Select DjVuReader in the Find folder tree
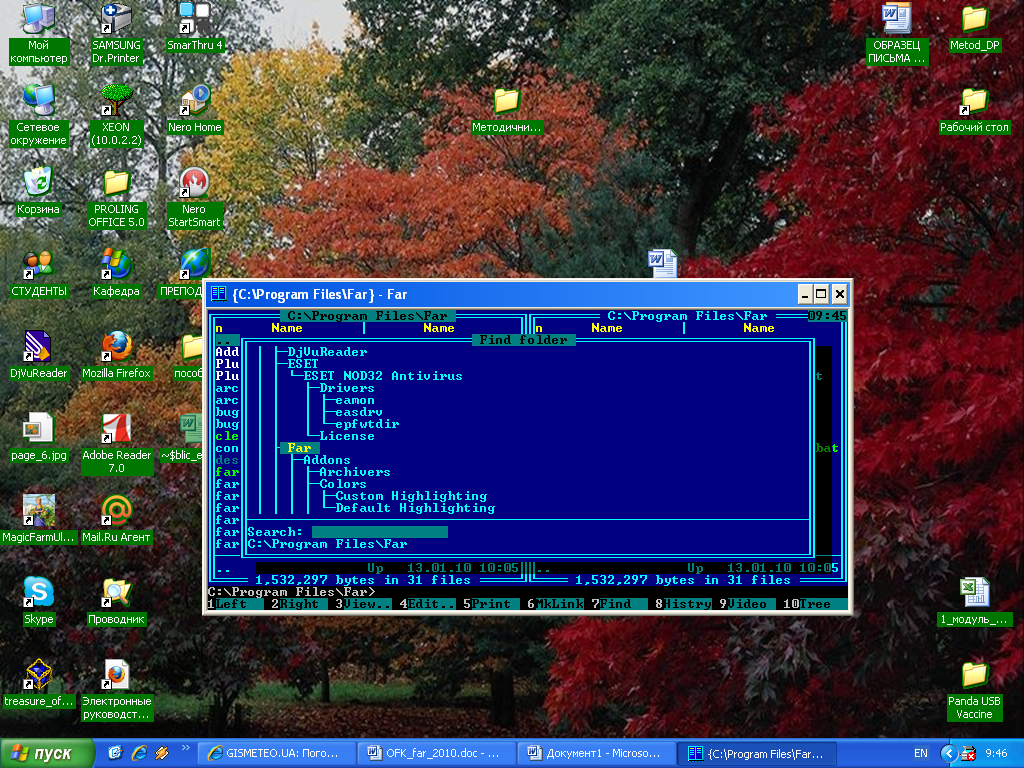The image size is (1024, 768). tap(327, 352)
